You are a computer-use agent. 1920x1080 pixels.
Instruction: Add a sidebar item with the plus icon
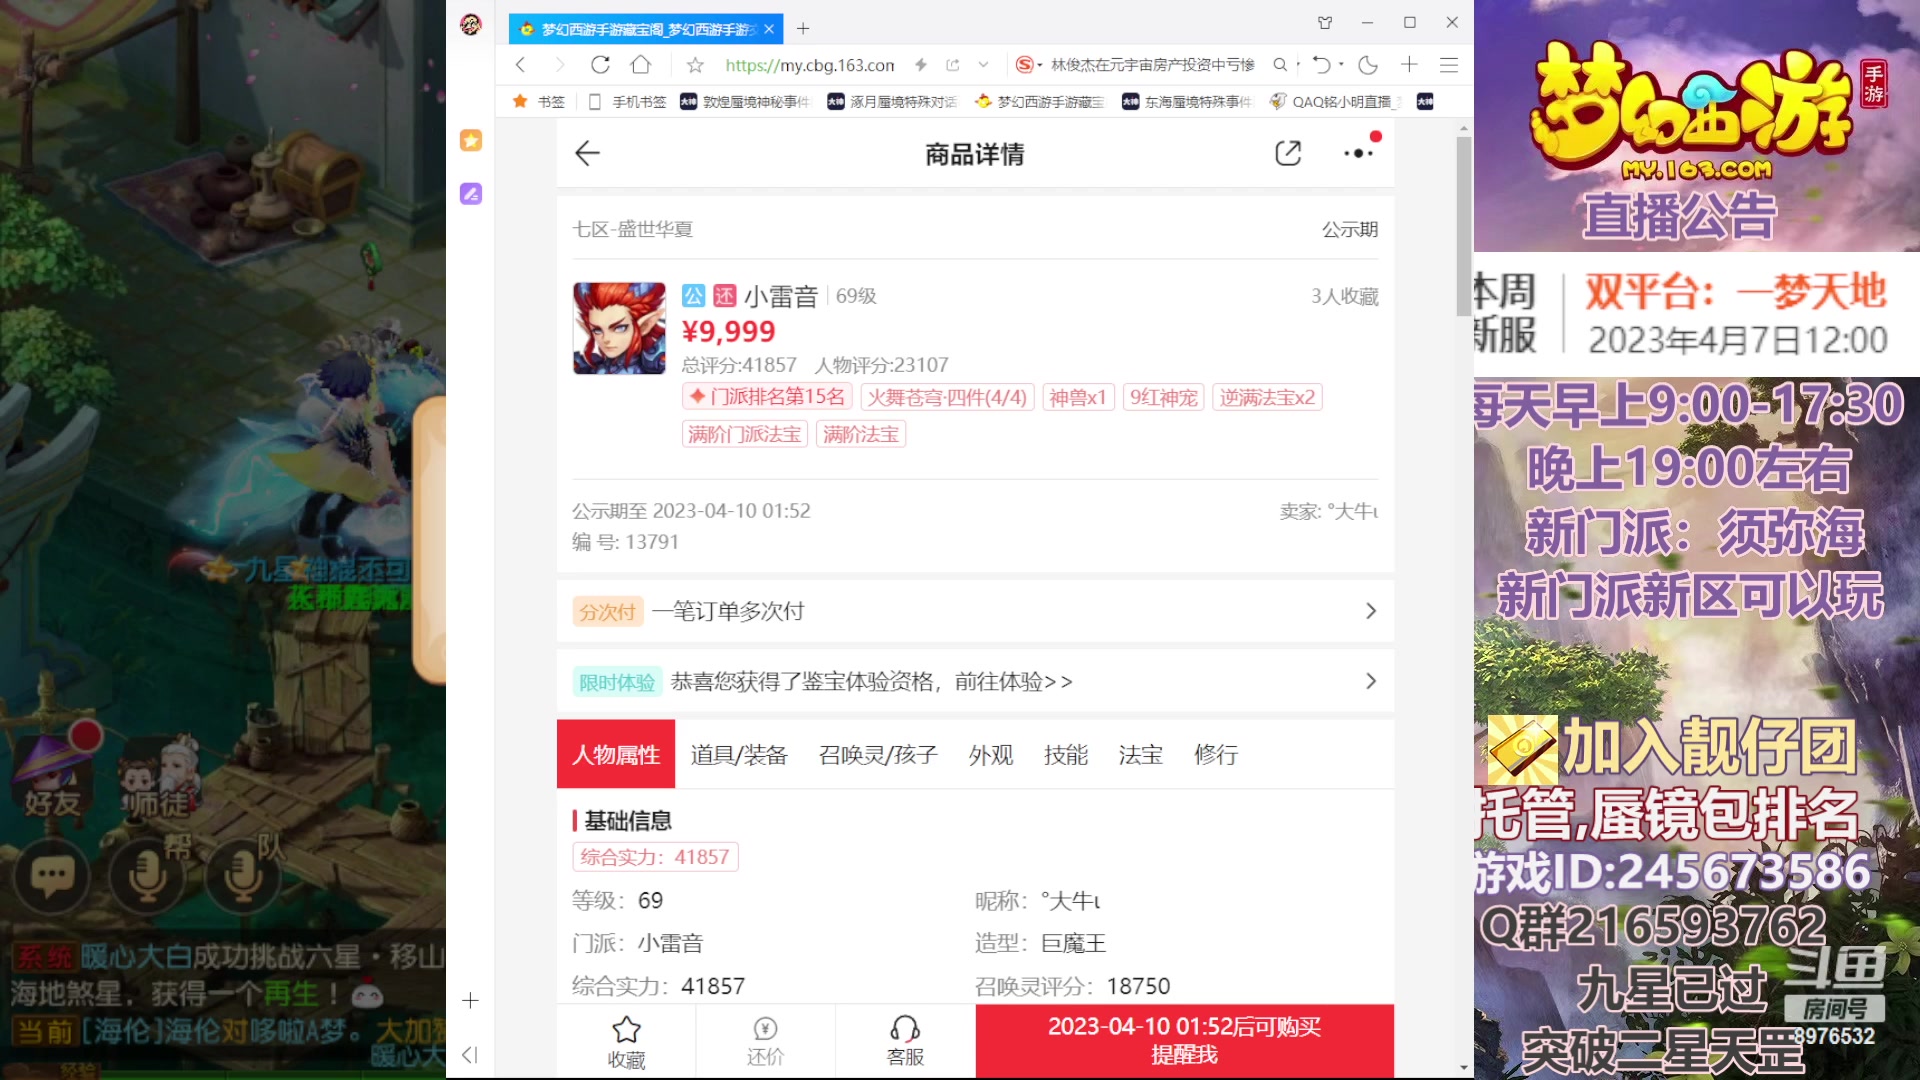tap(471, 1000)
